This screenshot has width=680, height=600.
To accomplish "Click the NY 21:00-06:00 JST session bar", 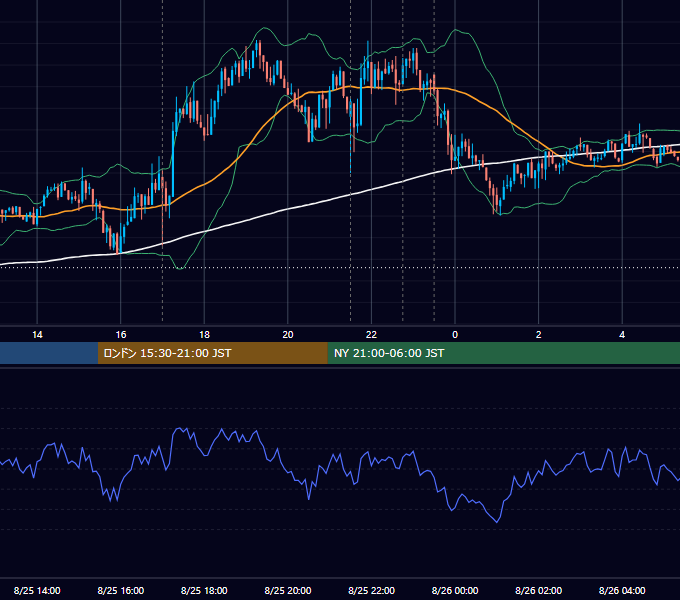I will coord(503,353).
